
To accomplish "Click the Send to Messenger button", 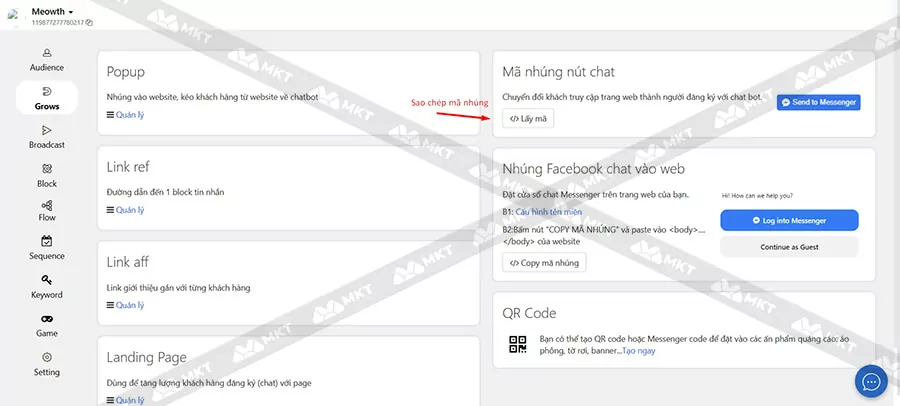I will (818, 102).
